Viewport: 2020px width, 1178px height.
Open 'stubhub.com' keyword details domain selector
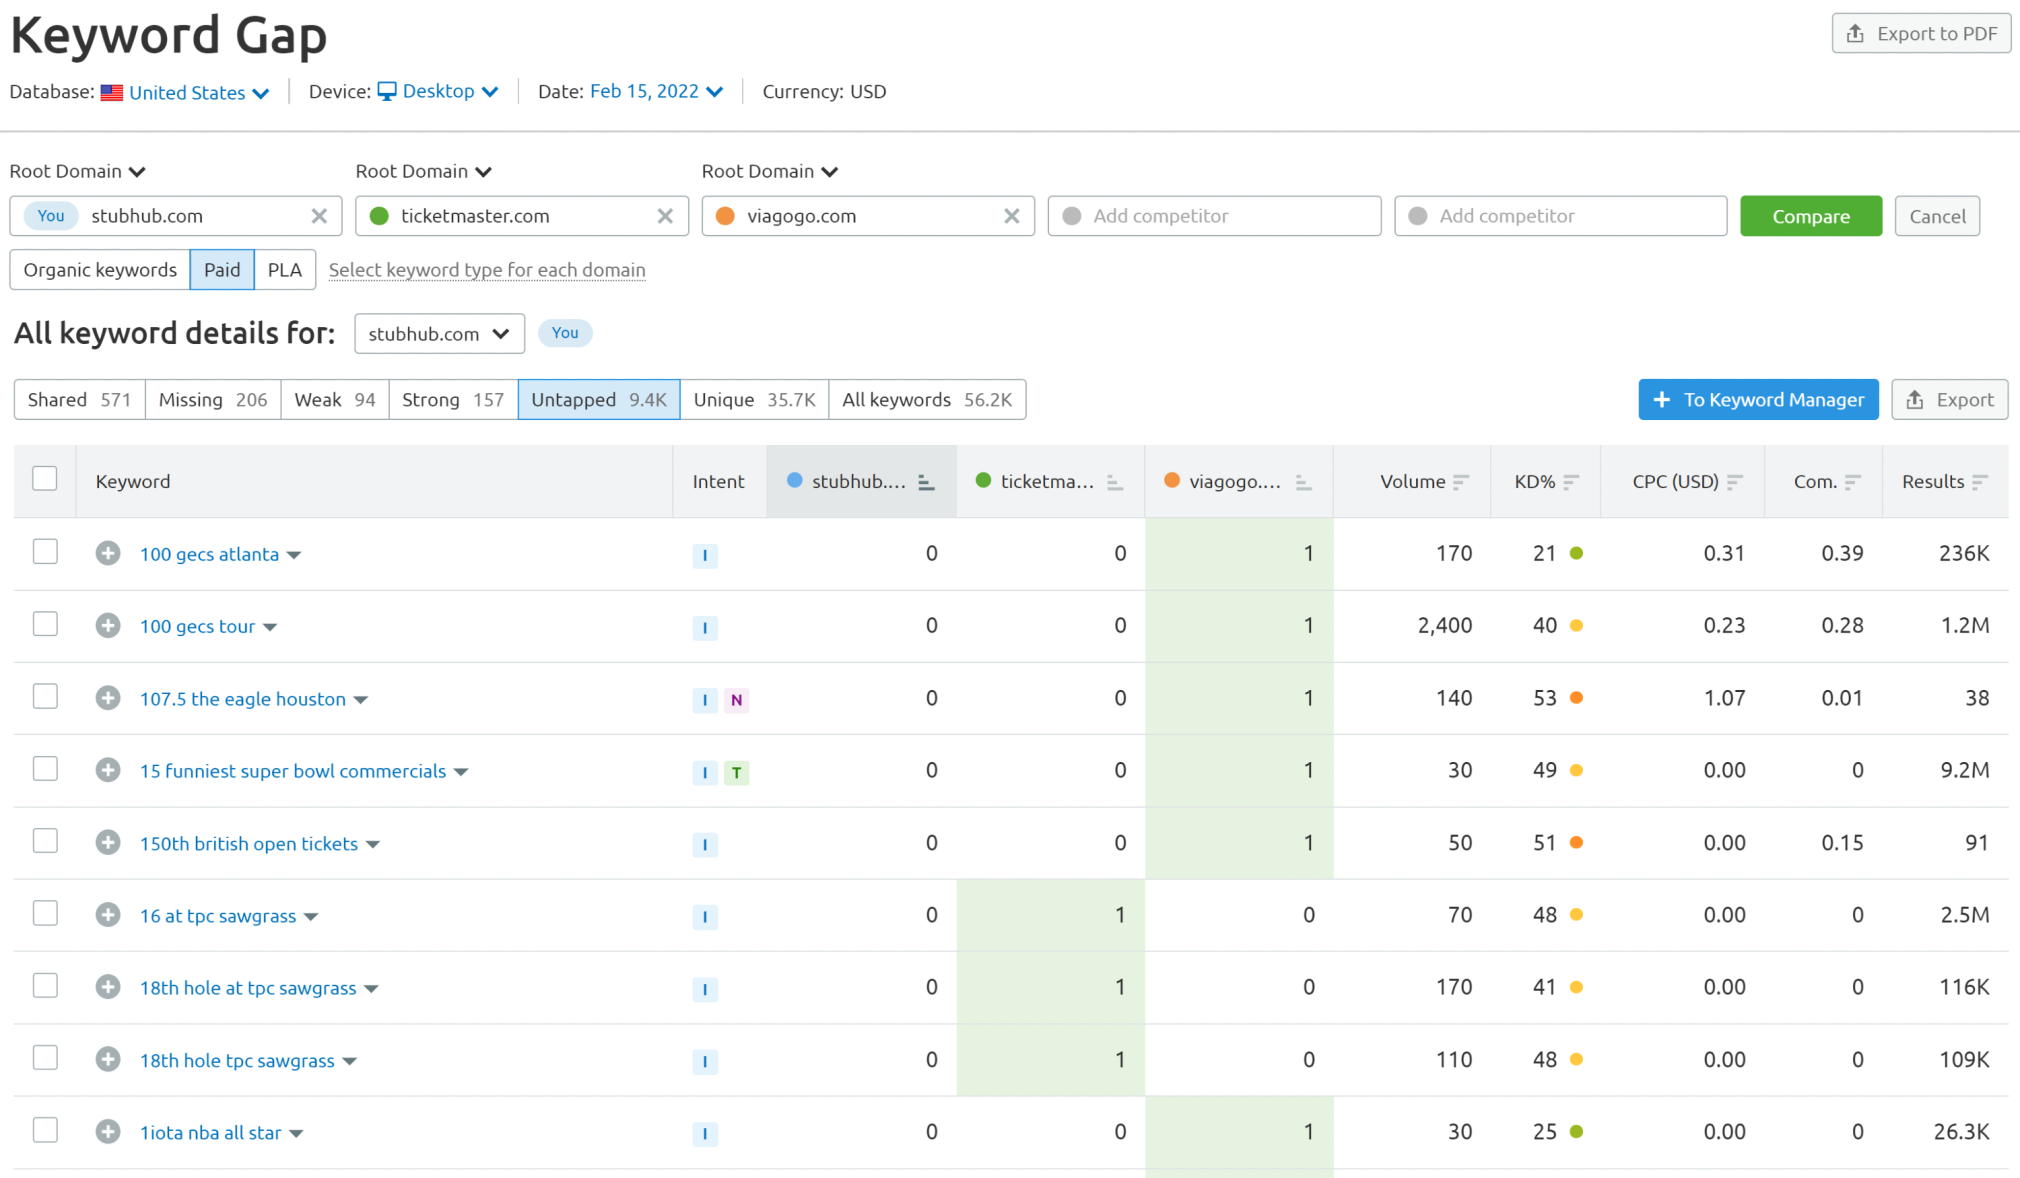point(439,334)
